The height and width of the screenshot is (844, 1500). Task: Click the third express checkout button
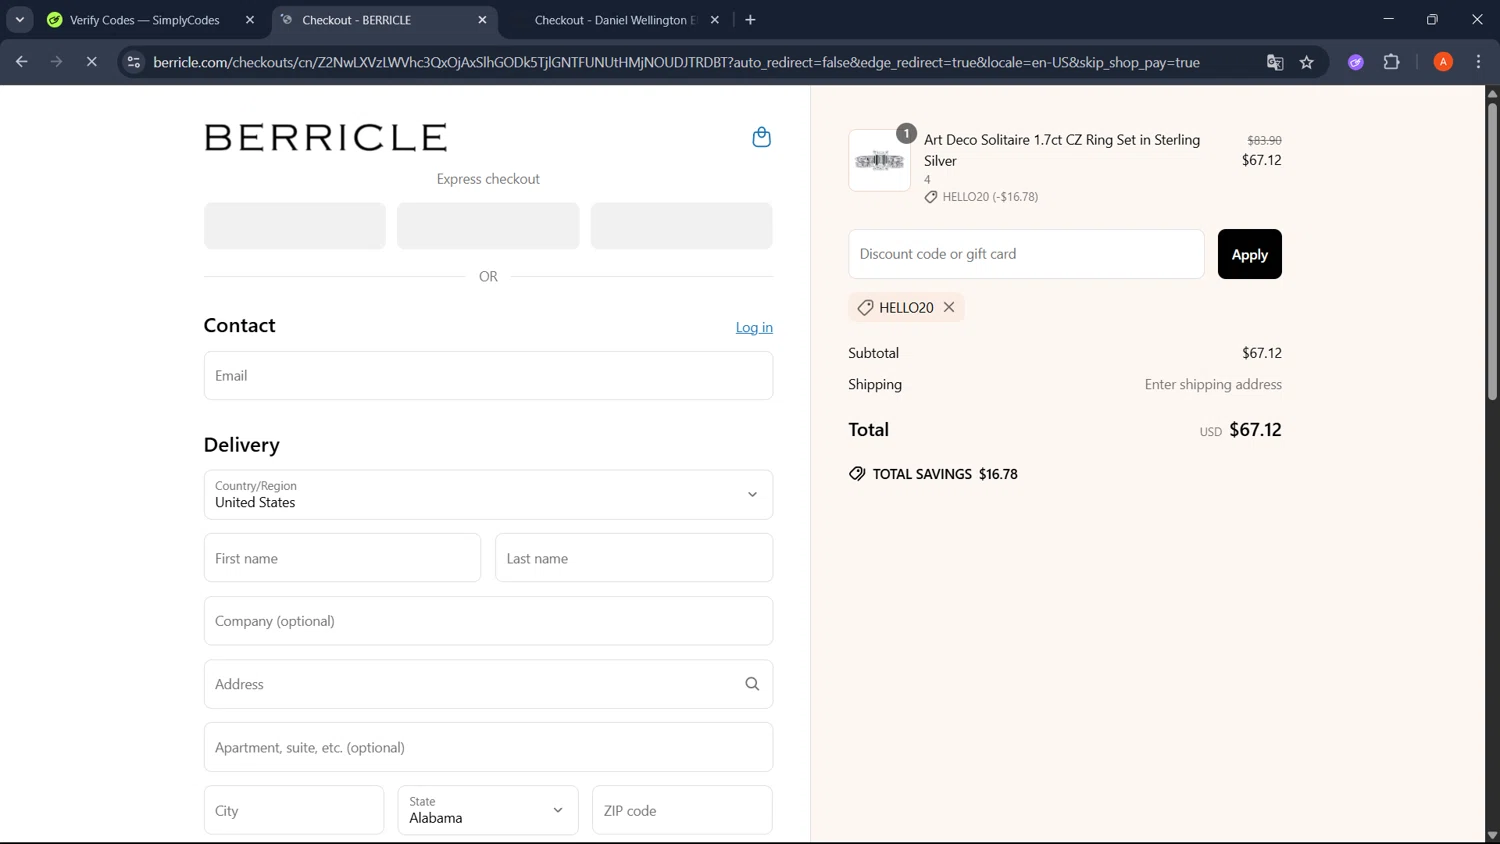[x=681, y=226]
